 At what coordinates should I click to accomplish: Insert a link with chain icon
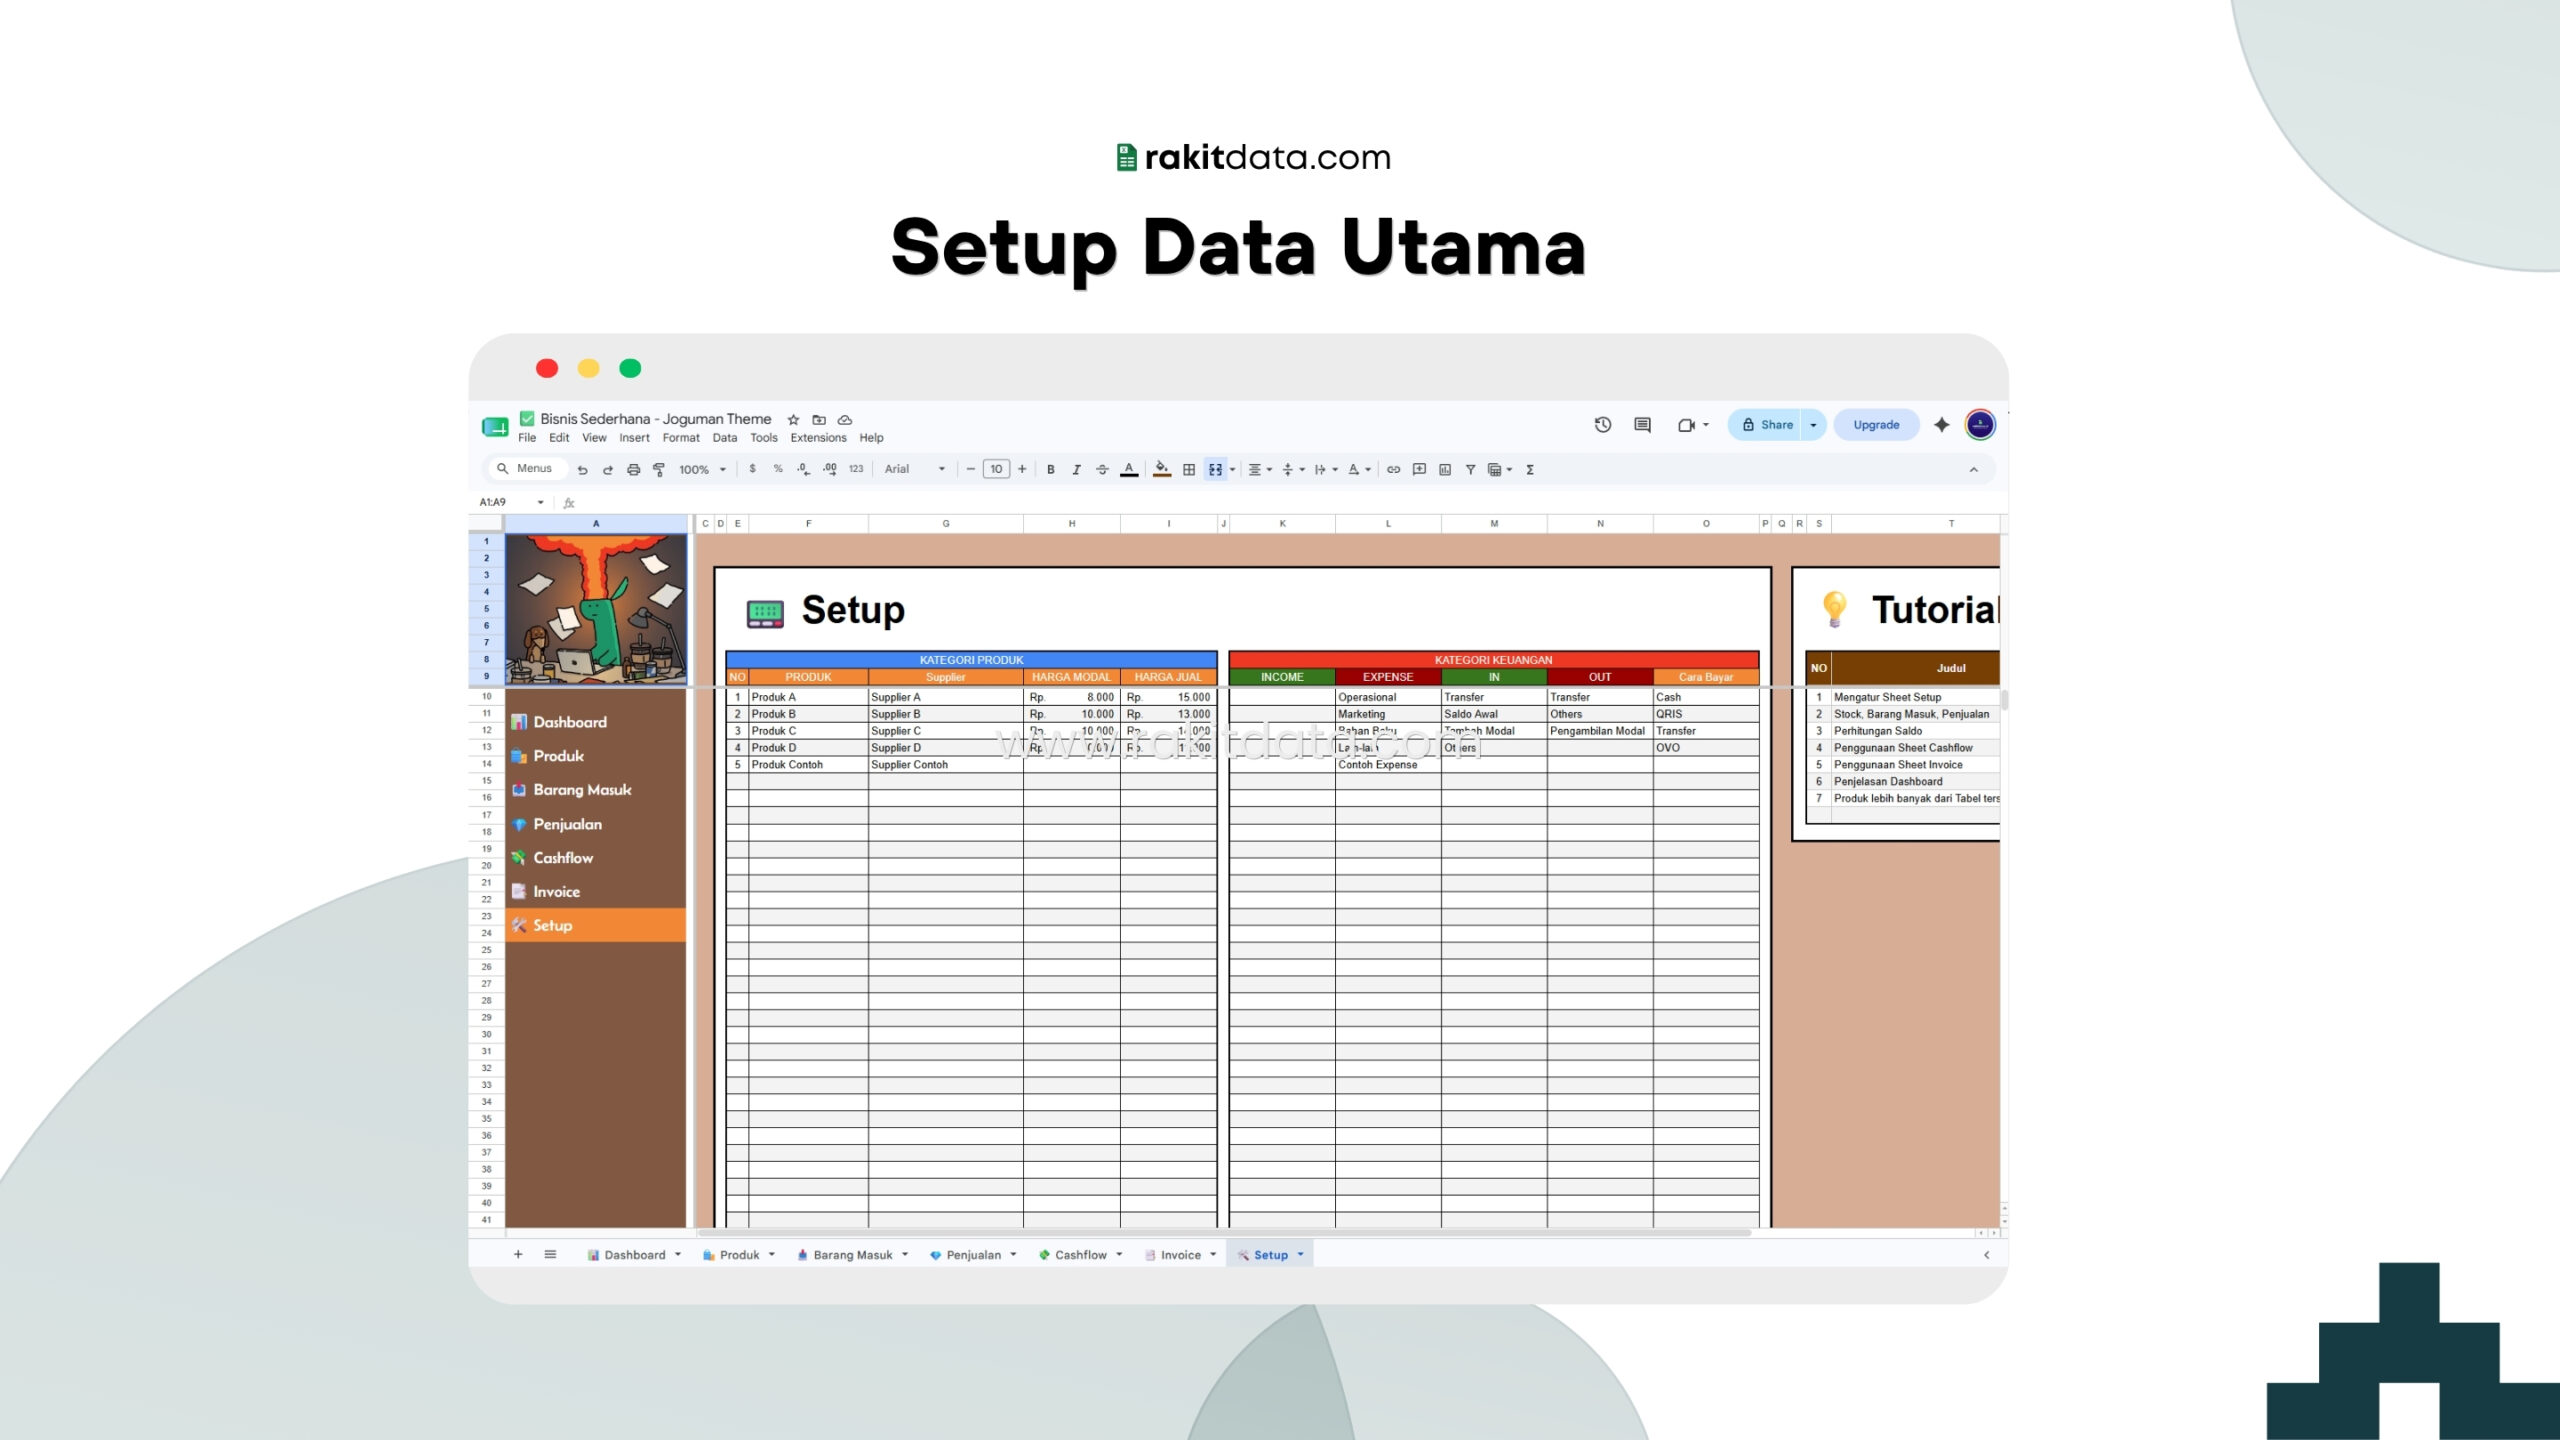tap(1393, 469)
